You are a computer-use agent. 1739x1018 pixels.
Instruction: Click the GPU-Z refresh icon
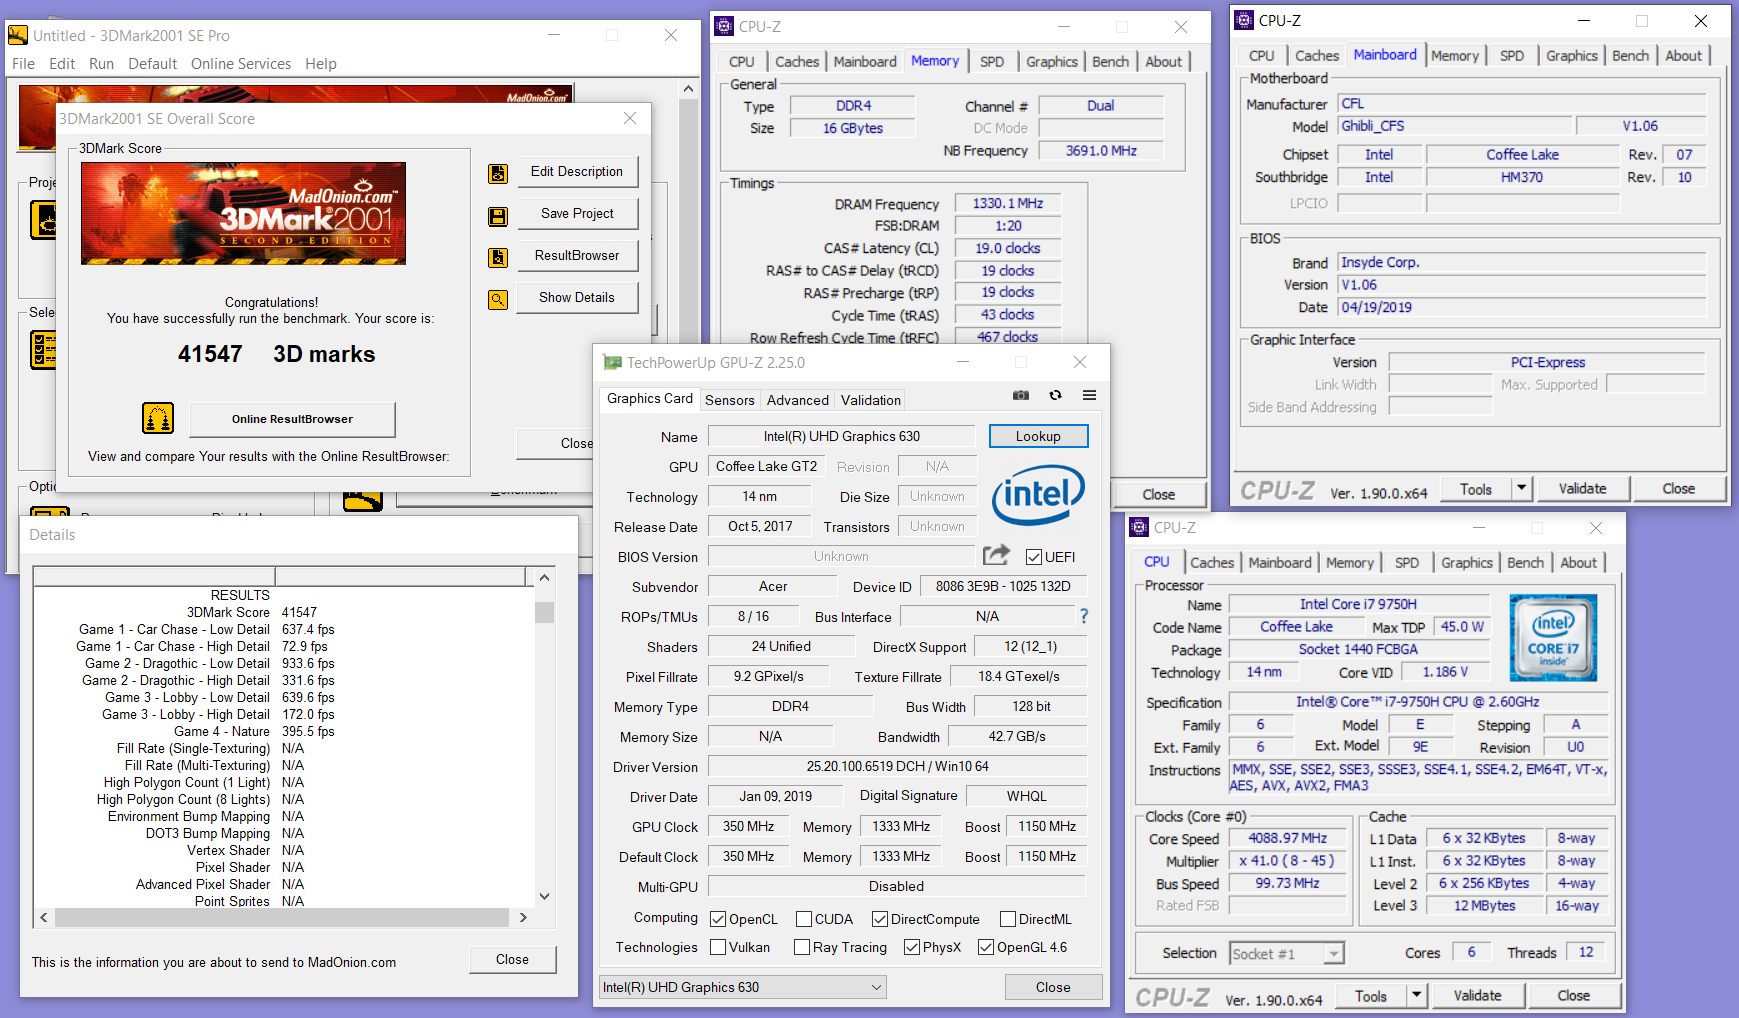coord(1055,395)
